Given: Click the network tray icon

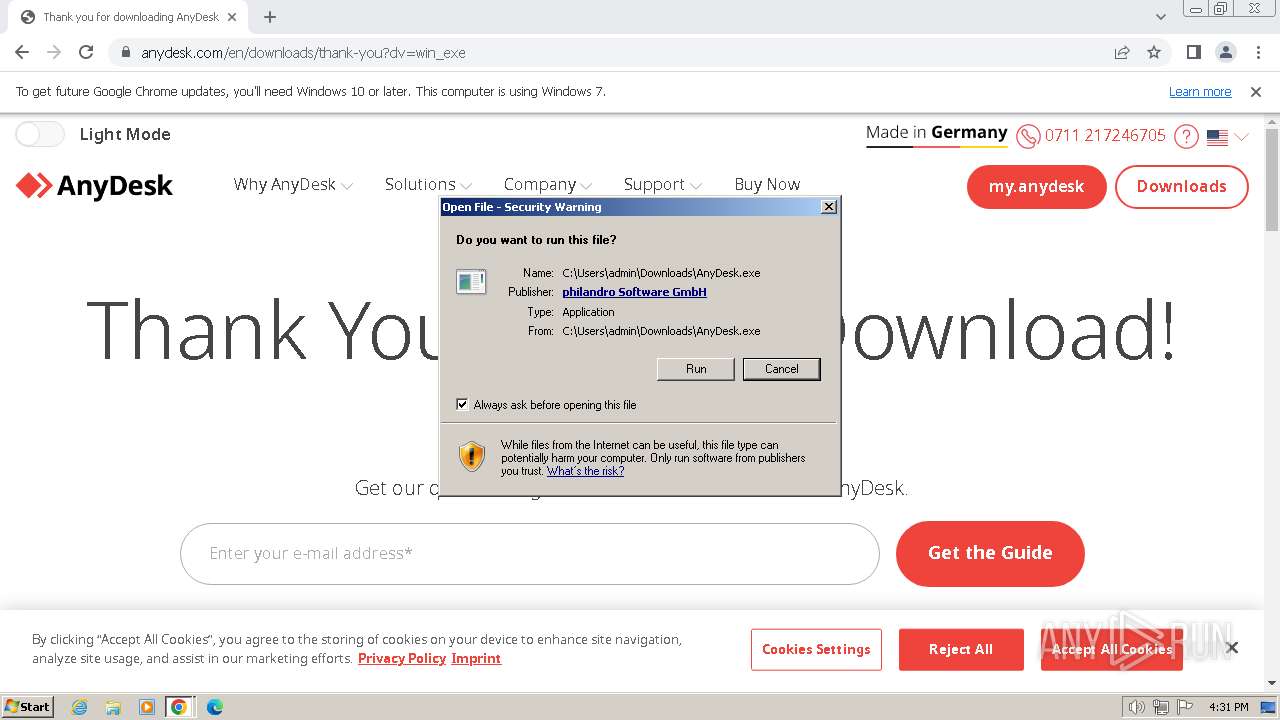Looking at the screenshot, I should 1160,707.
